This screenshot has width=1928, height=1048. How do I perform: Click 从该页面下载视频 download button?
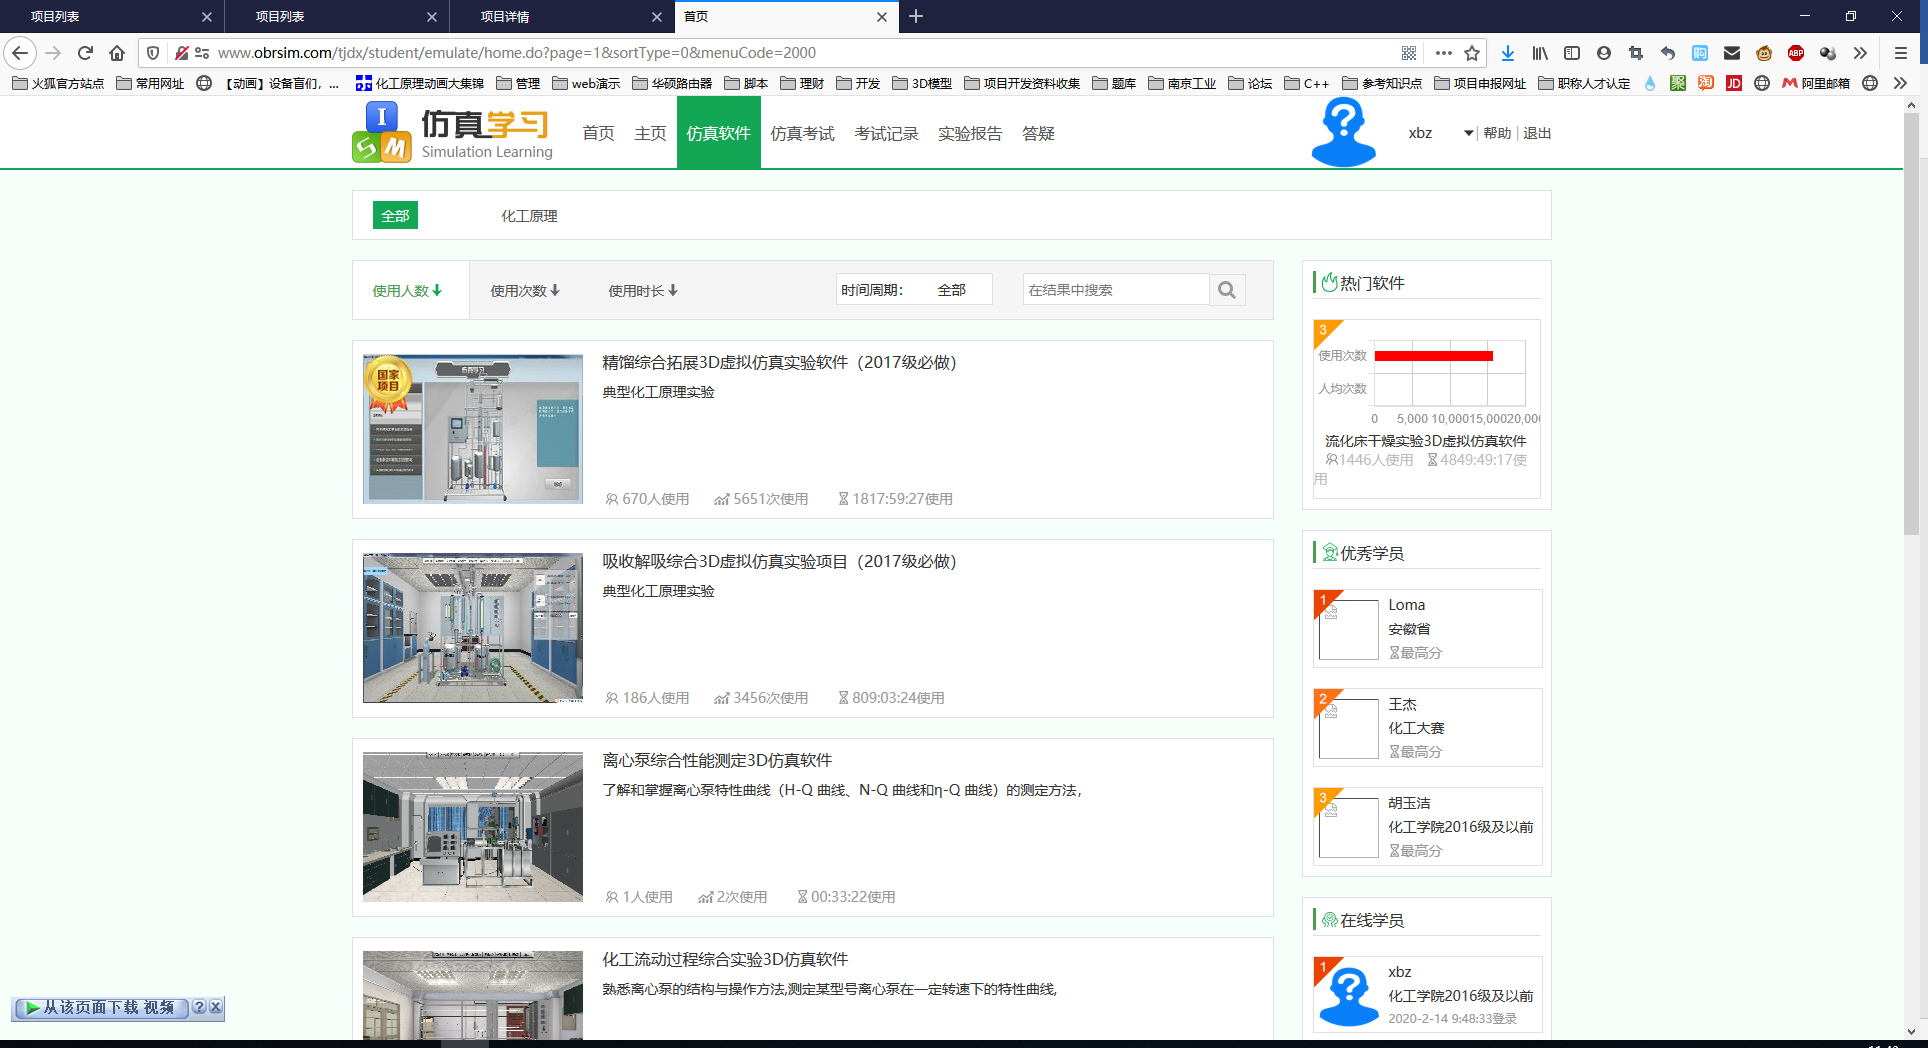click(x=101, y=1007)
